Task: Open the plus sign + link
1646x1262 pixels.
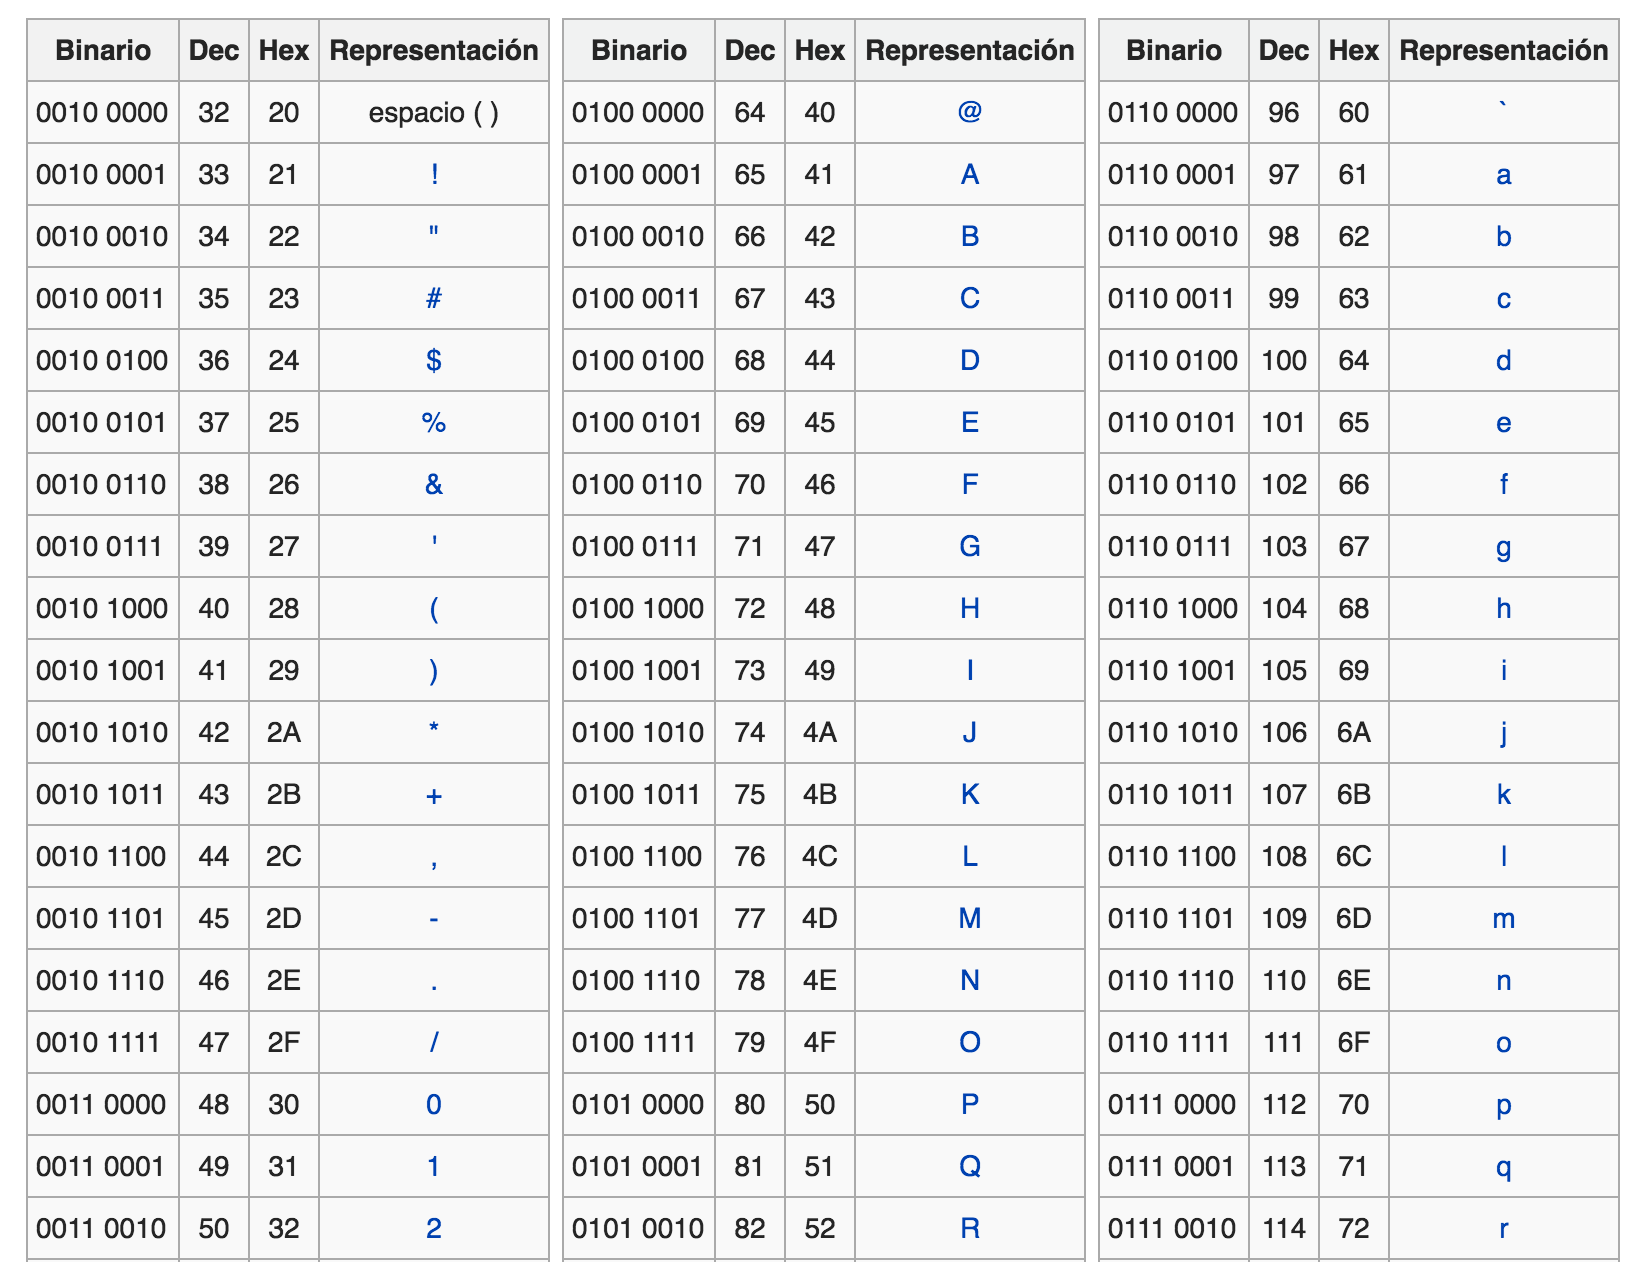Action: click(x=434, y=795)
